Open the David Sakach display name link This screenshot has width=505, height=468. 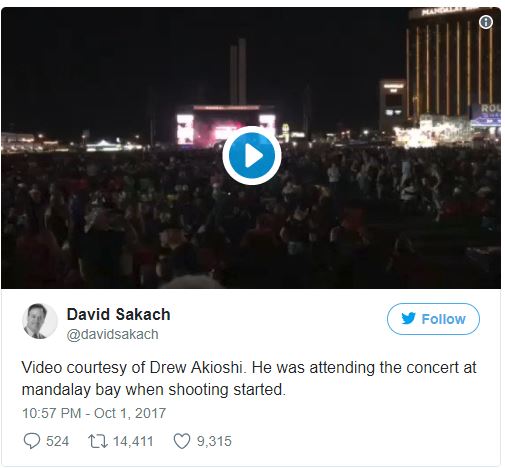(119, 314)
